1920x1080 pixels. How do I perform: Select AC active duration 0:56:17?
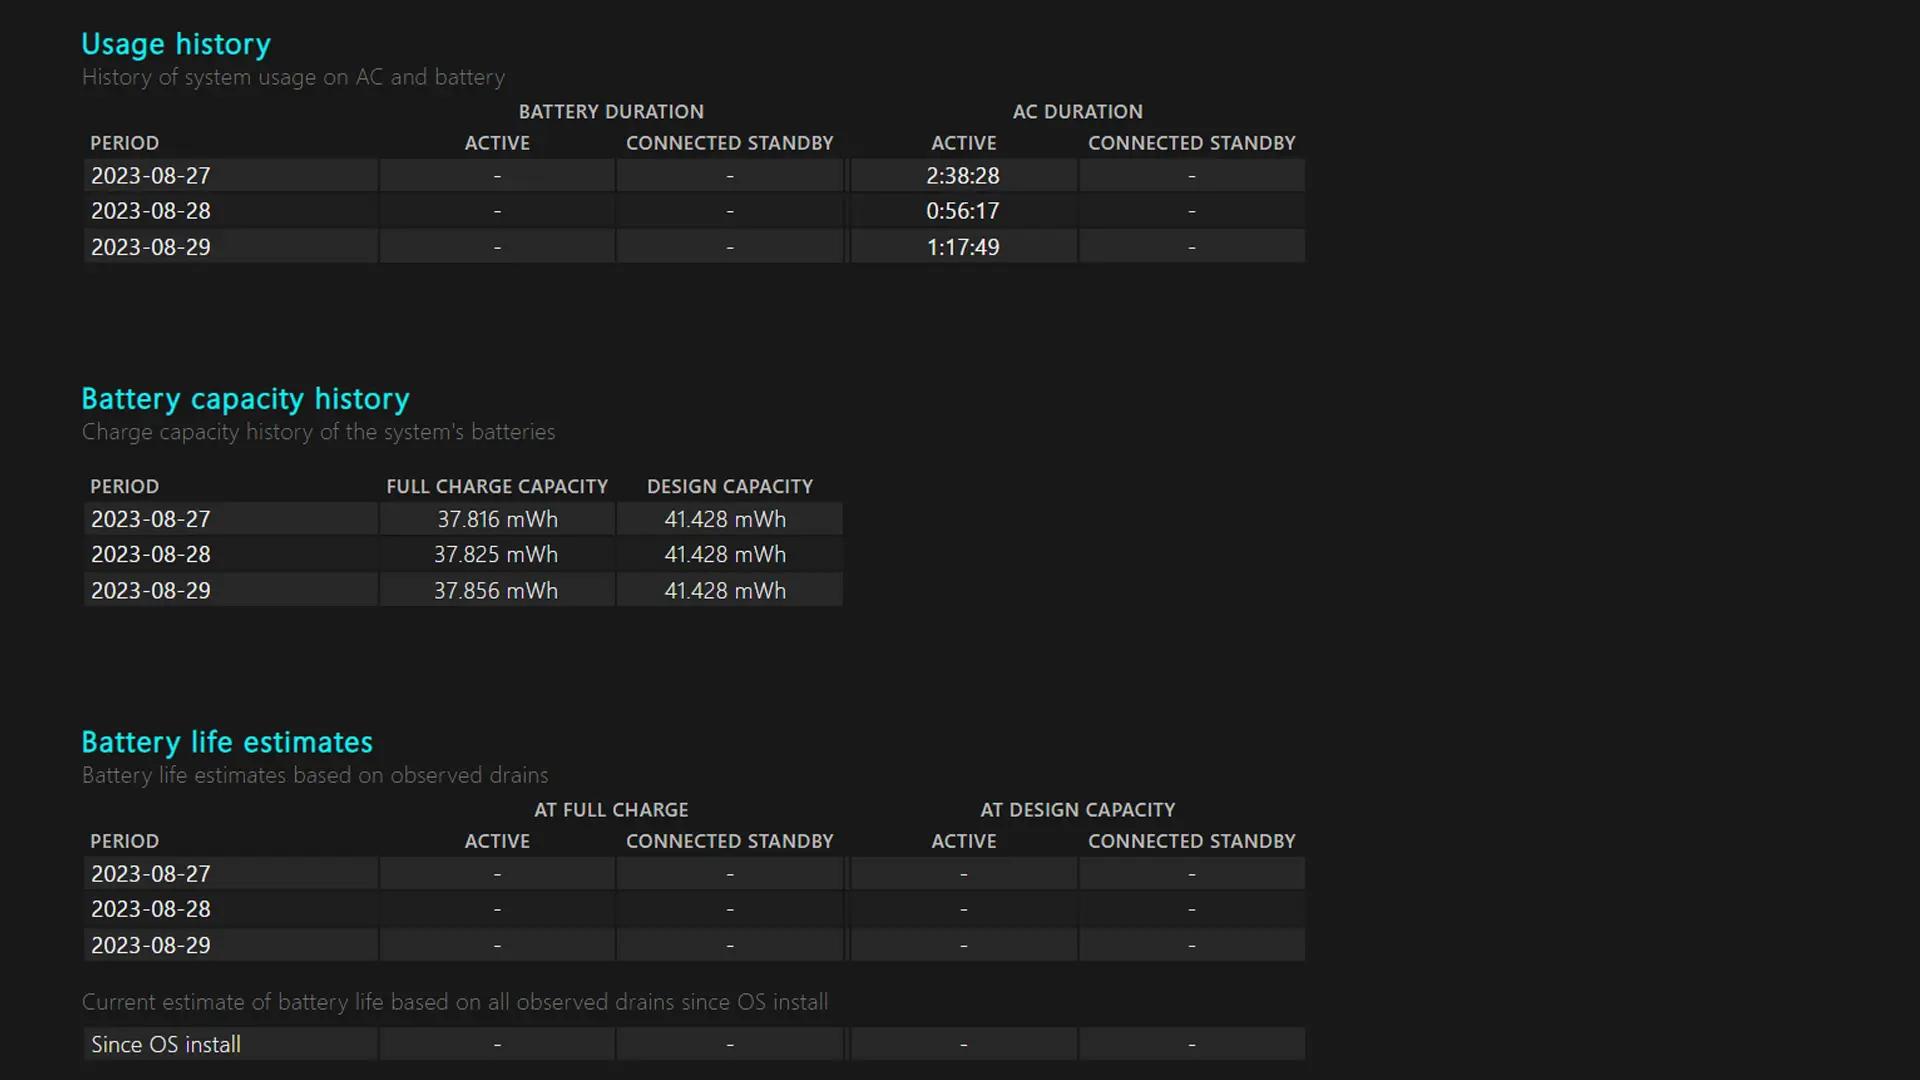click(x=963, y=211)
